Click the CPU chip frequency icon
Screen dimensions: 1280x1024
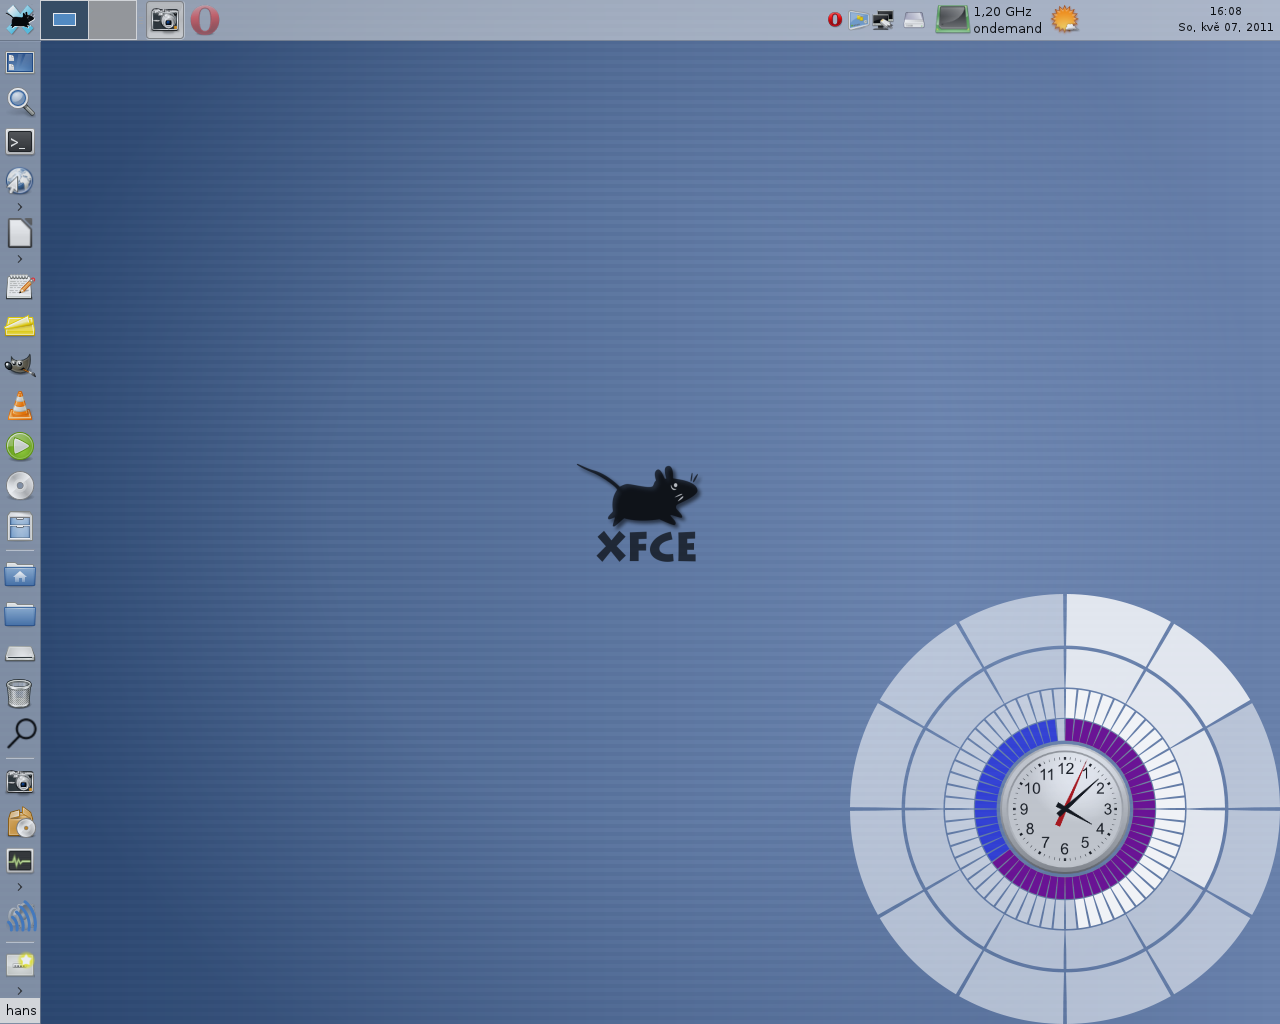coord(952,19)
